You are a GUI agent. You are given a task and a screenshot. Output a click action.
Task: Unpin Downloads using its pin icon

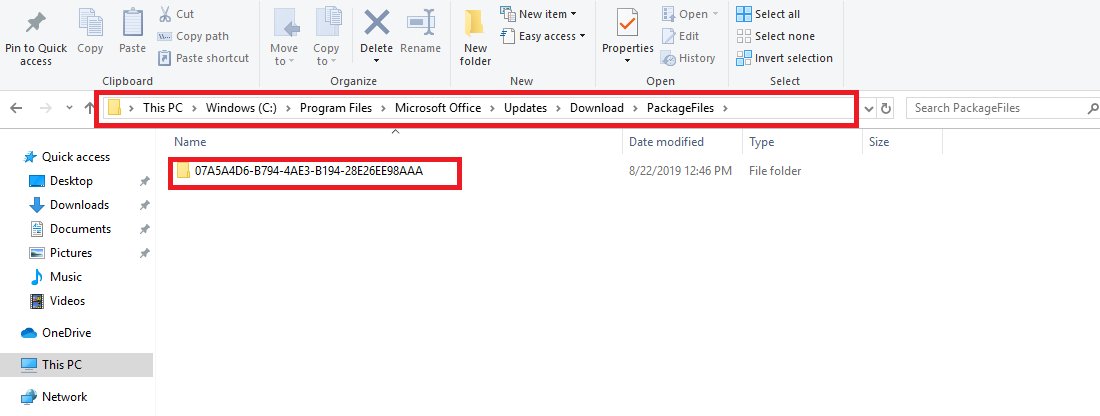coord(145,205)
